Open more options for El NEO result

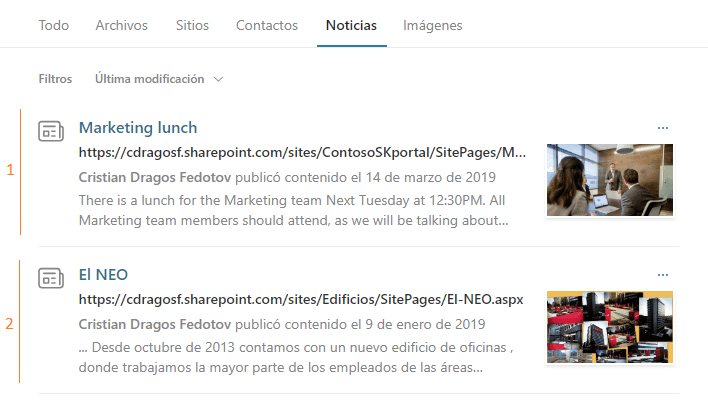coord(662,275)
